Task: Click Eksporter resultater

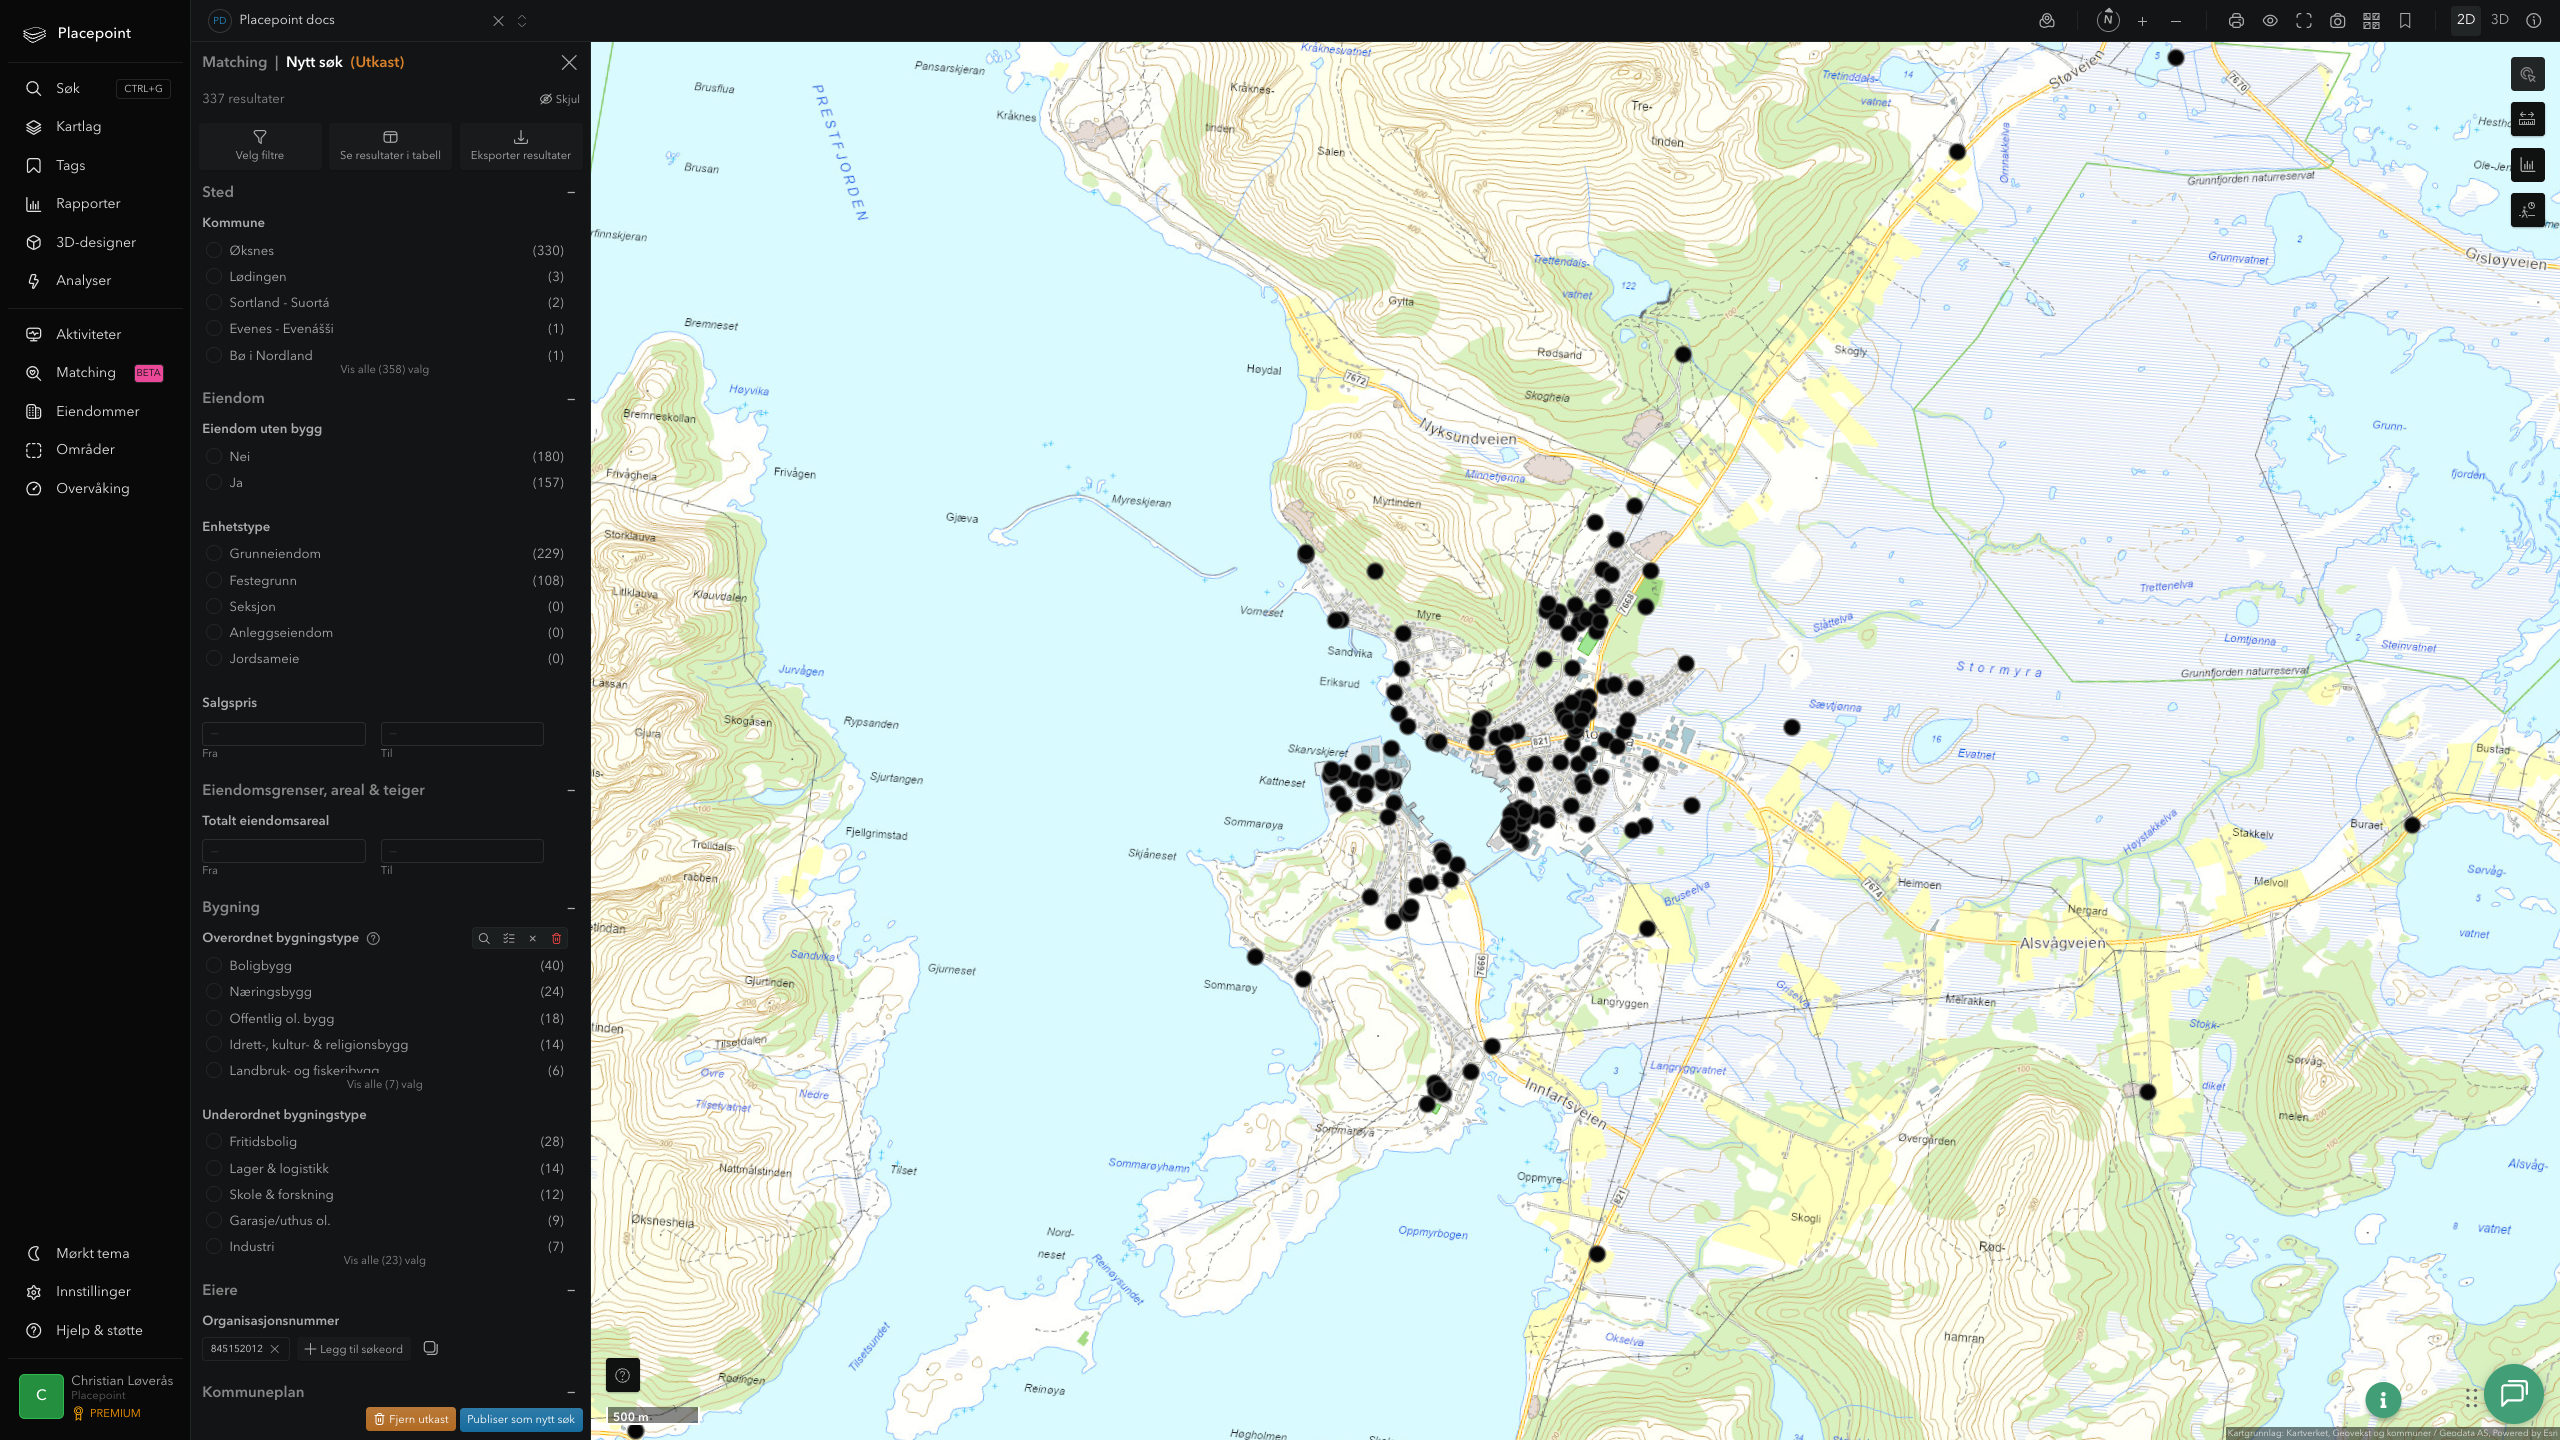Action: pyautogui.click(x=521, y=146)
